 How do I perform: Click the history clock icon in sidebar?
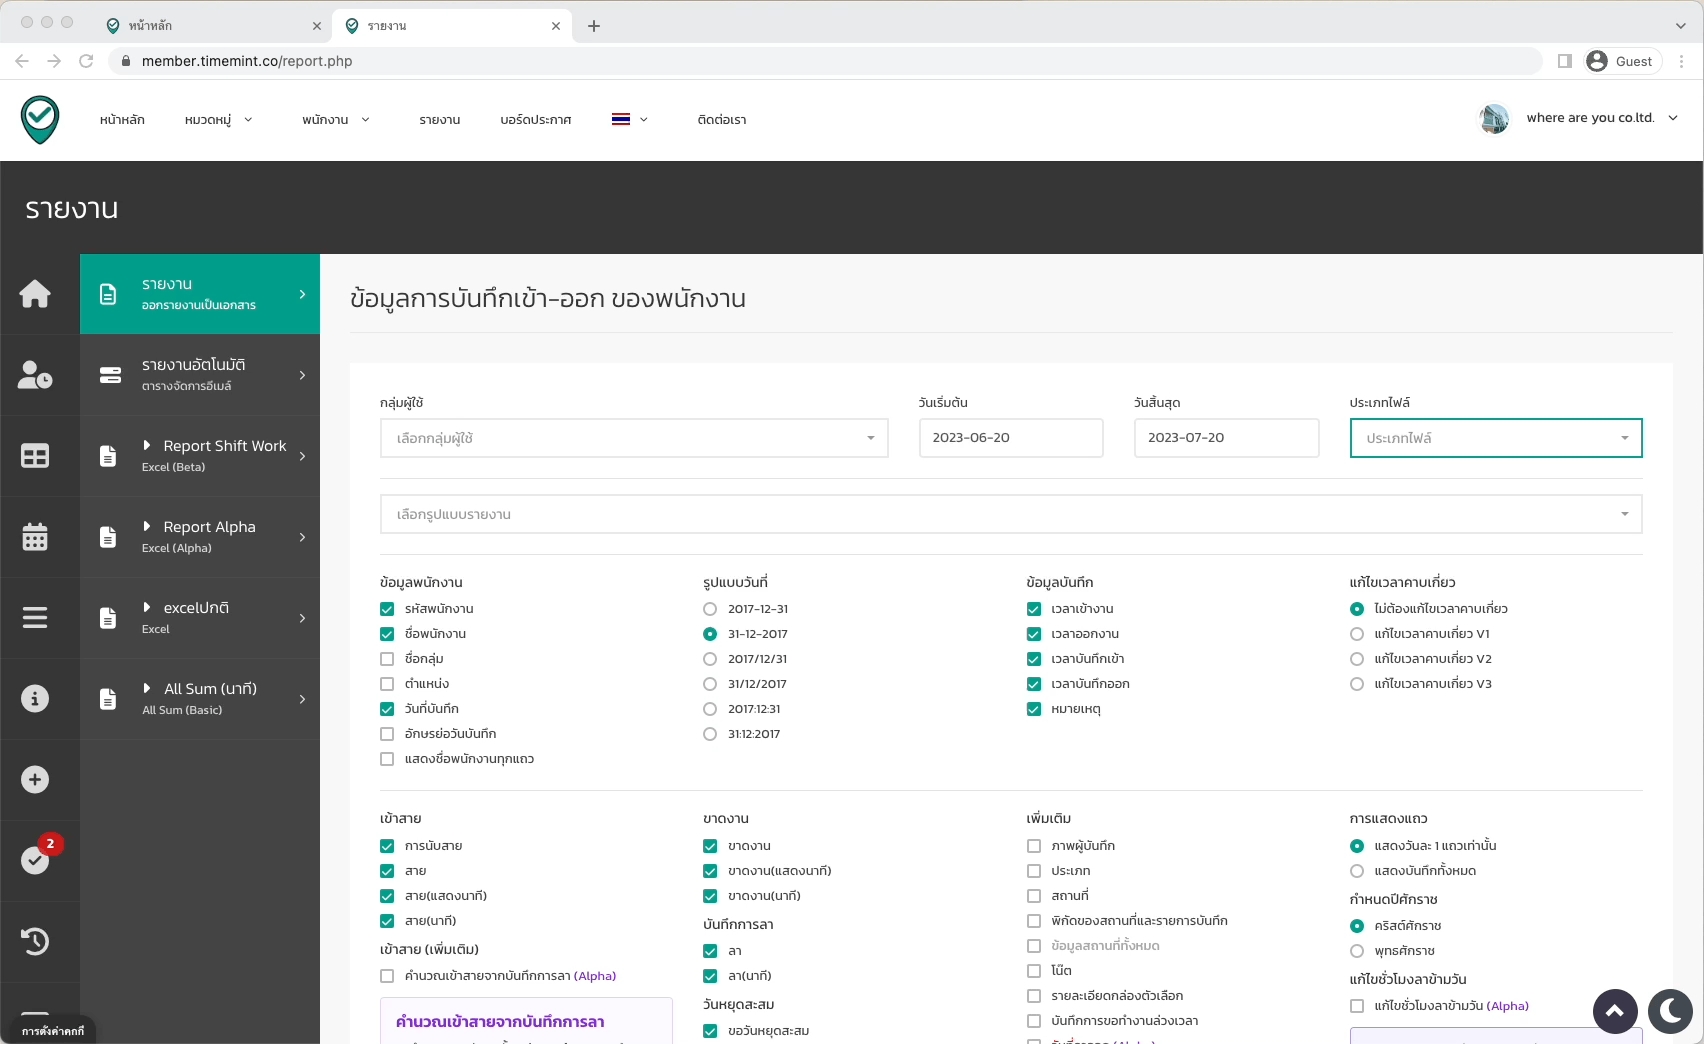(x=35, y=941)
